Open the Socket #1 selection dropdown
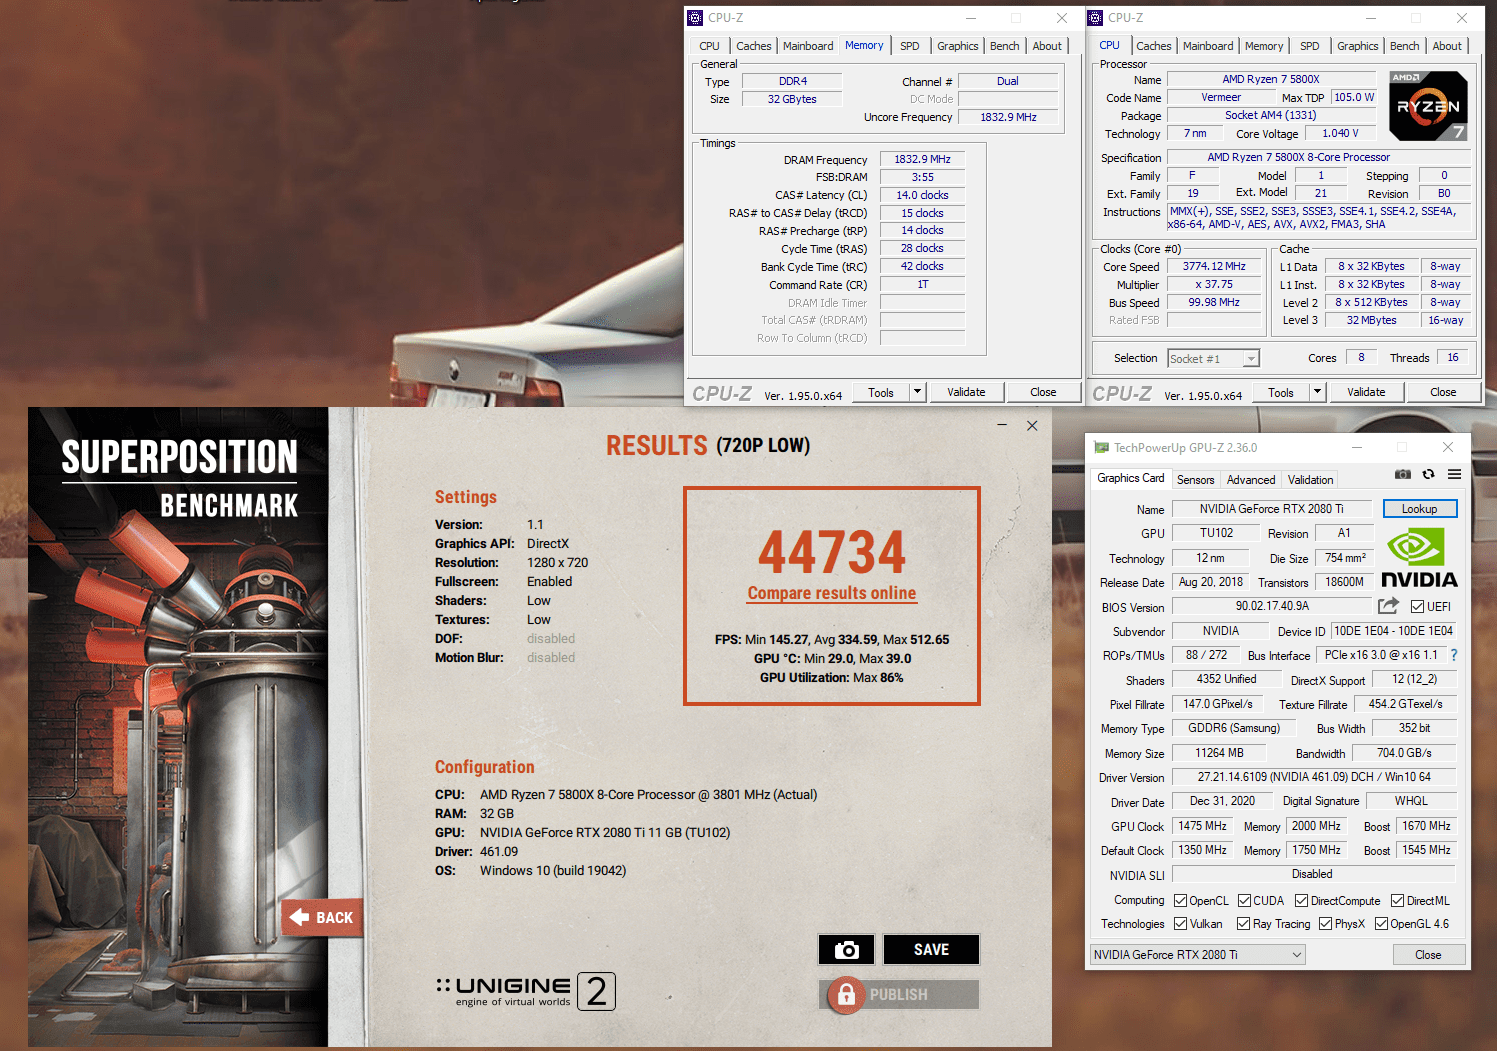This screenshot has height=1051, width=1497. (x=1213, y=359)
